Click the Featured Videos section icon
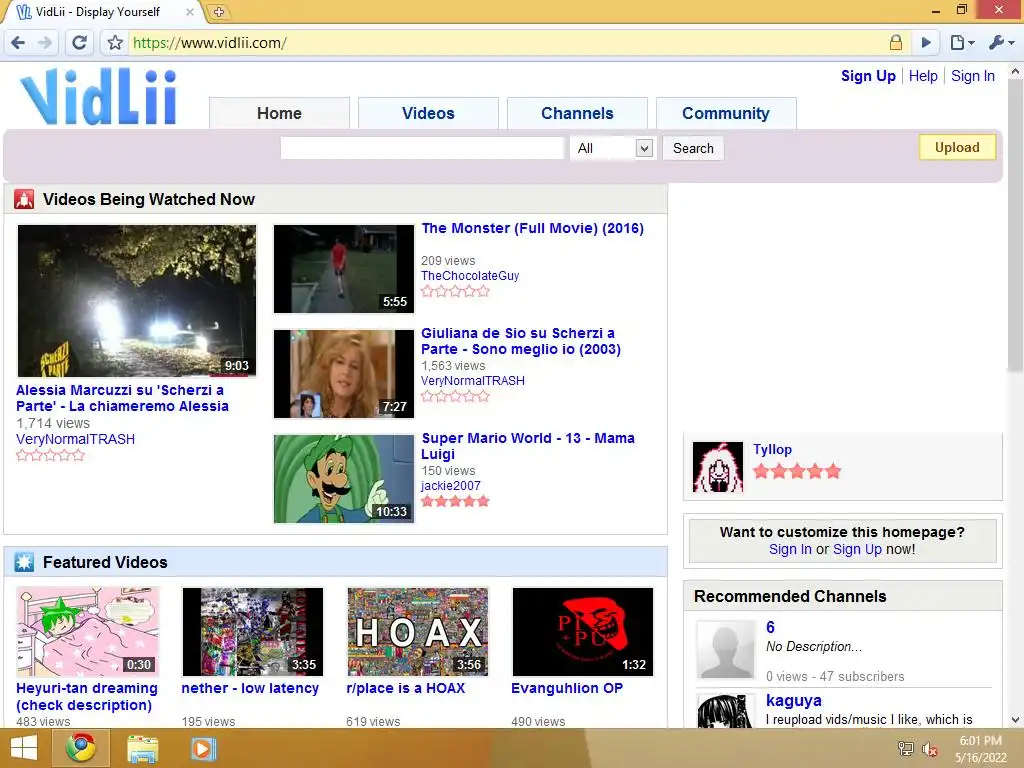Image resolution: width=1024 pixels, height=768 pixels. point(24,562)
